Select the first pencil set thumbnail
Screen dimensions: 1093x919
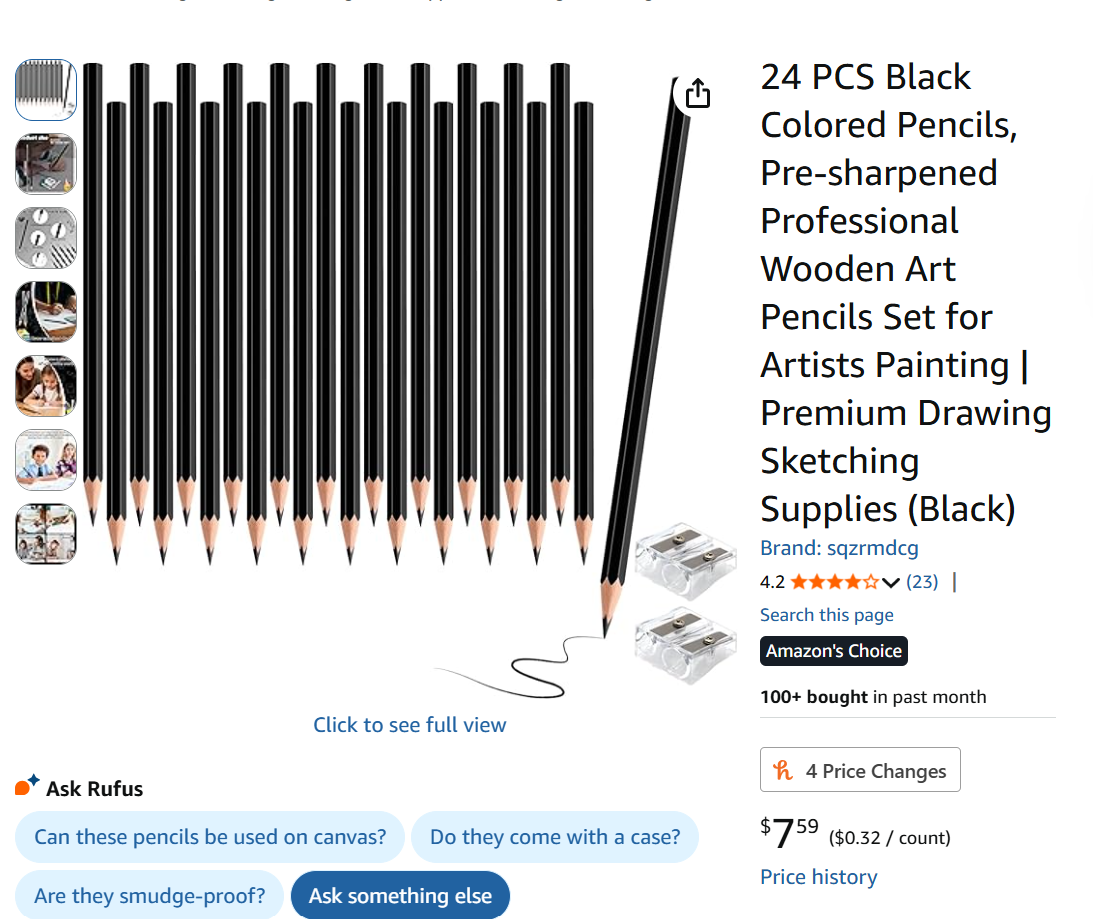pos(46,90)
